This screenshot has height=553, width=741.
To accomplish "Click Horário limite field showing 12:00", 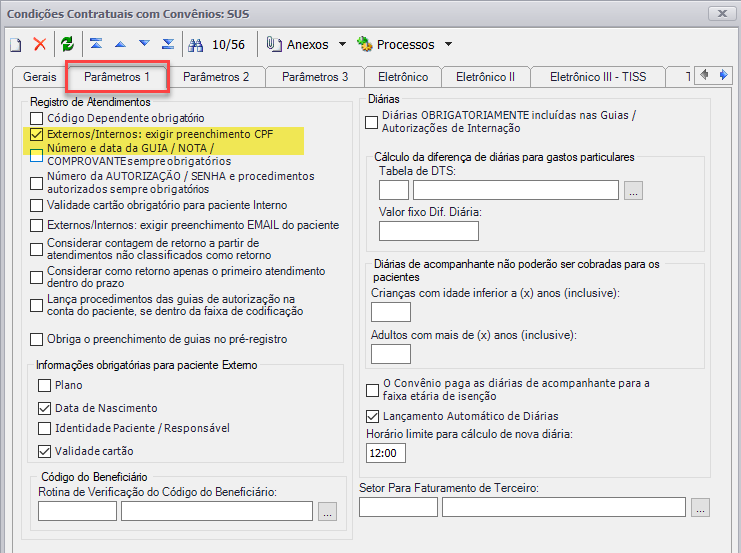I will (x=386, y=453).
